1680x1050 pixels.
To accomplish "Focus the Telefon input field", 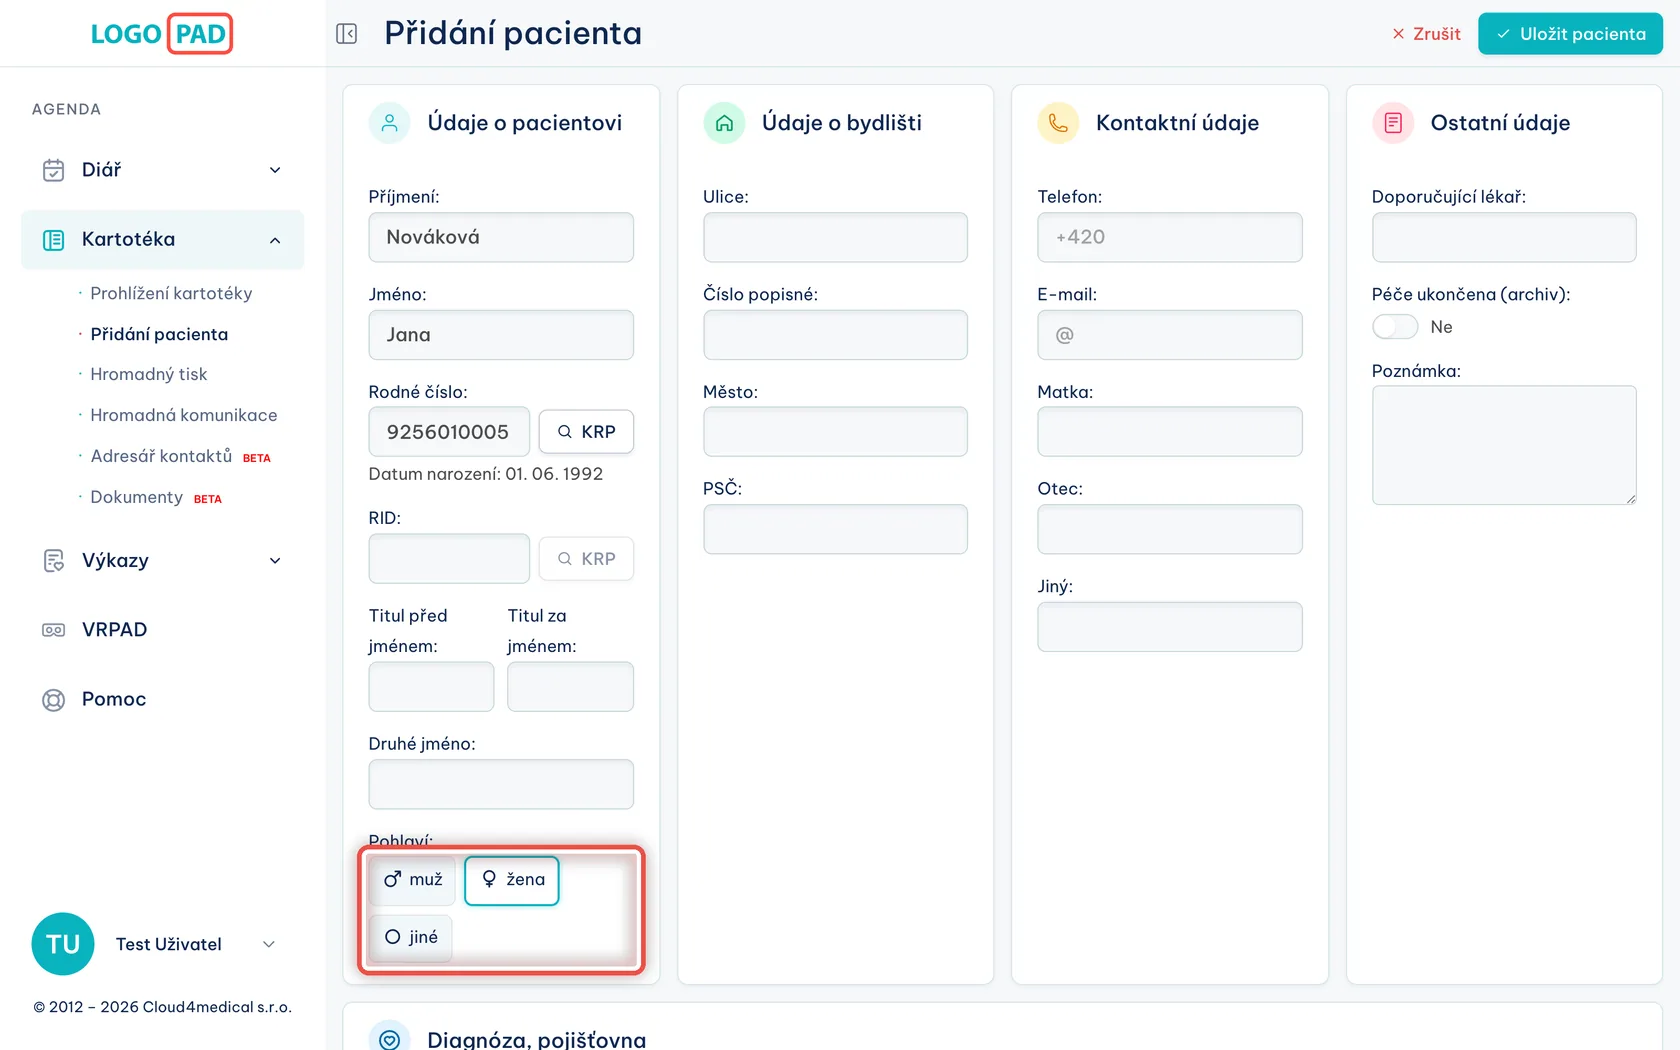I will coord(1169,238).
